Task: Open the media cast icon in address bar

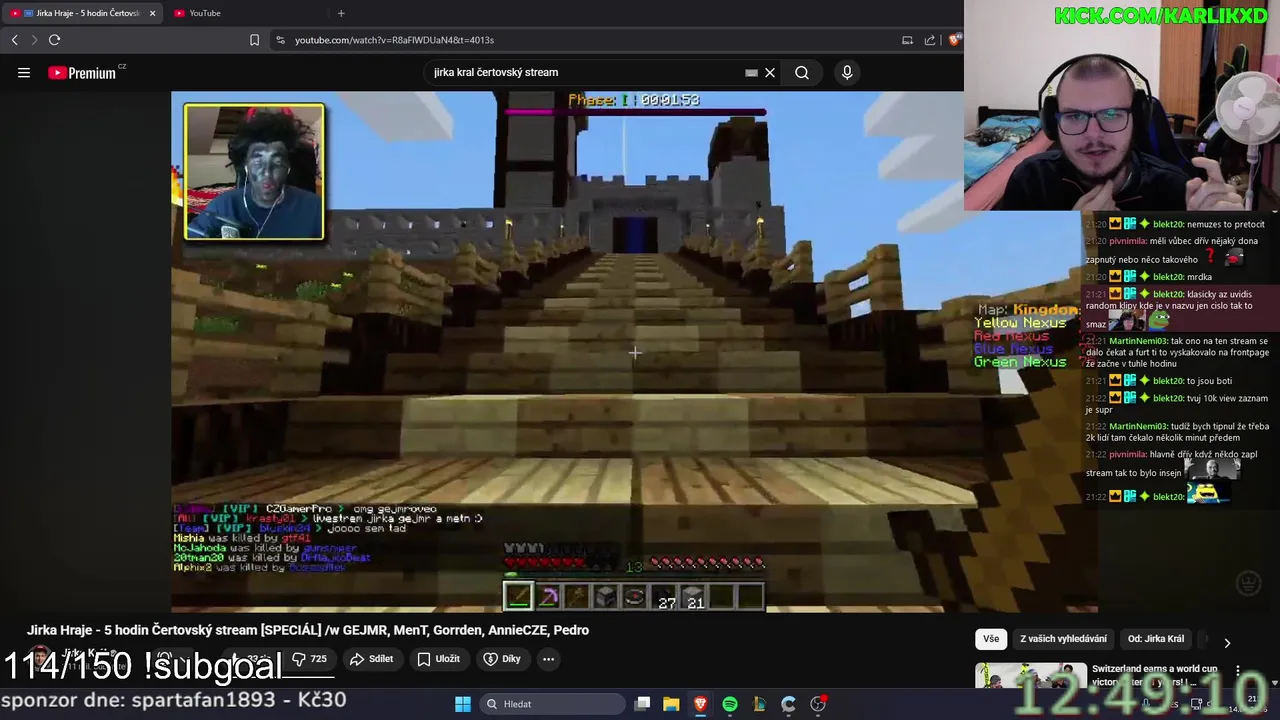Action: (x=907, y=40)
